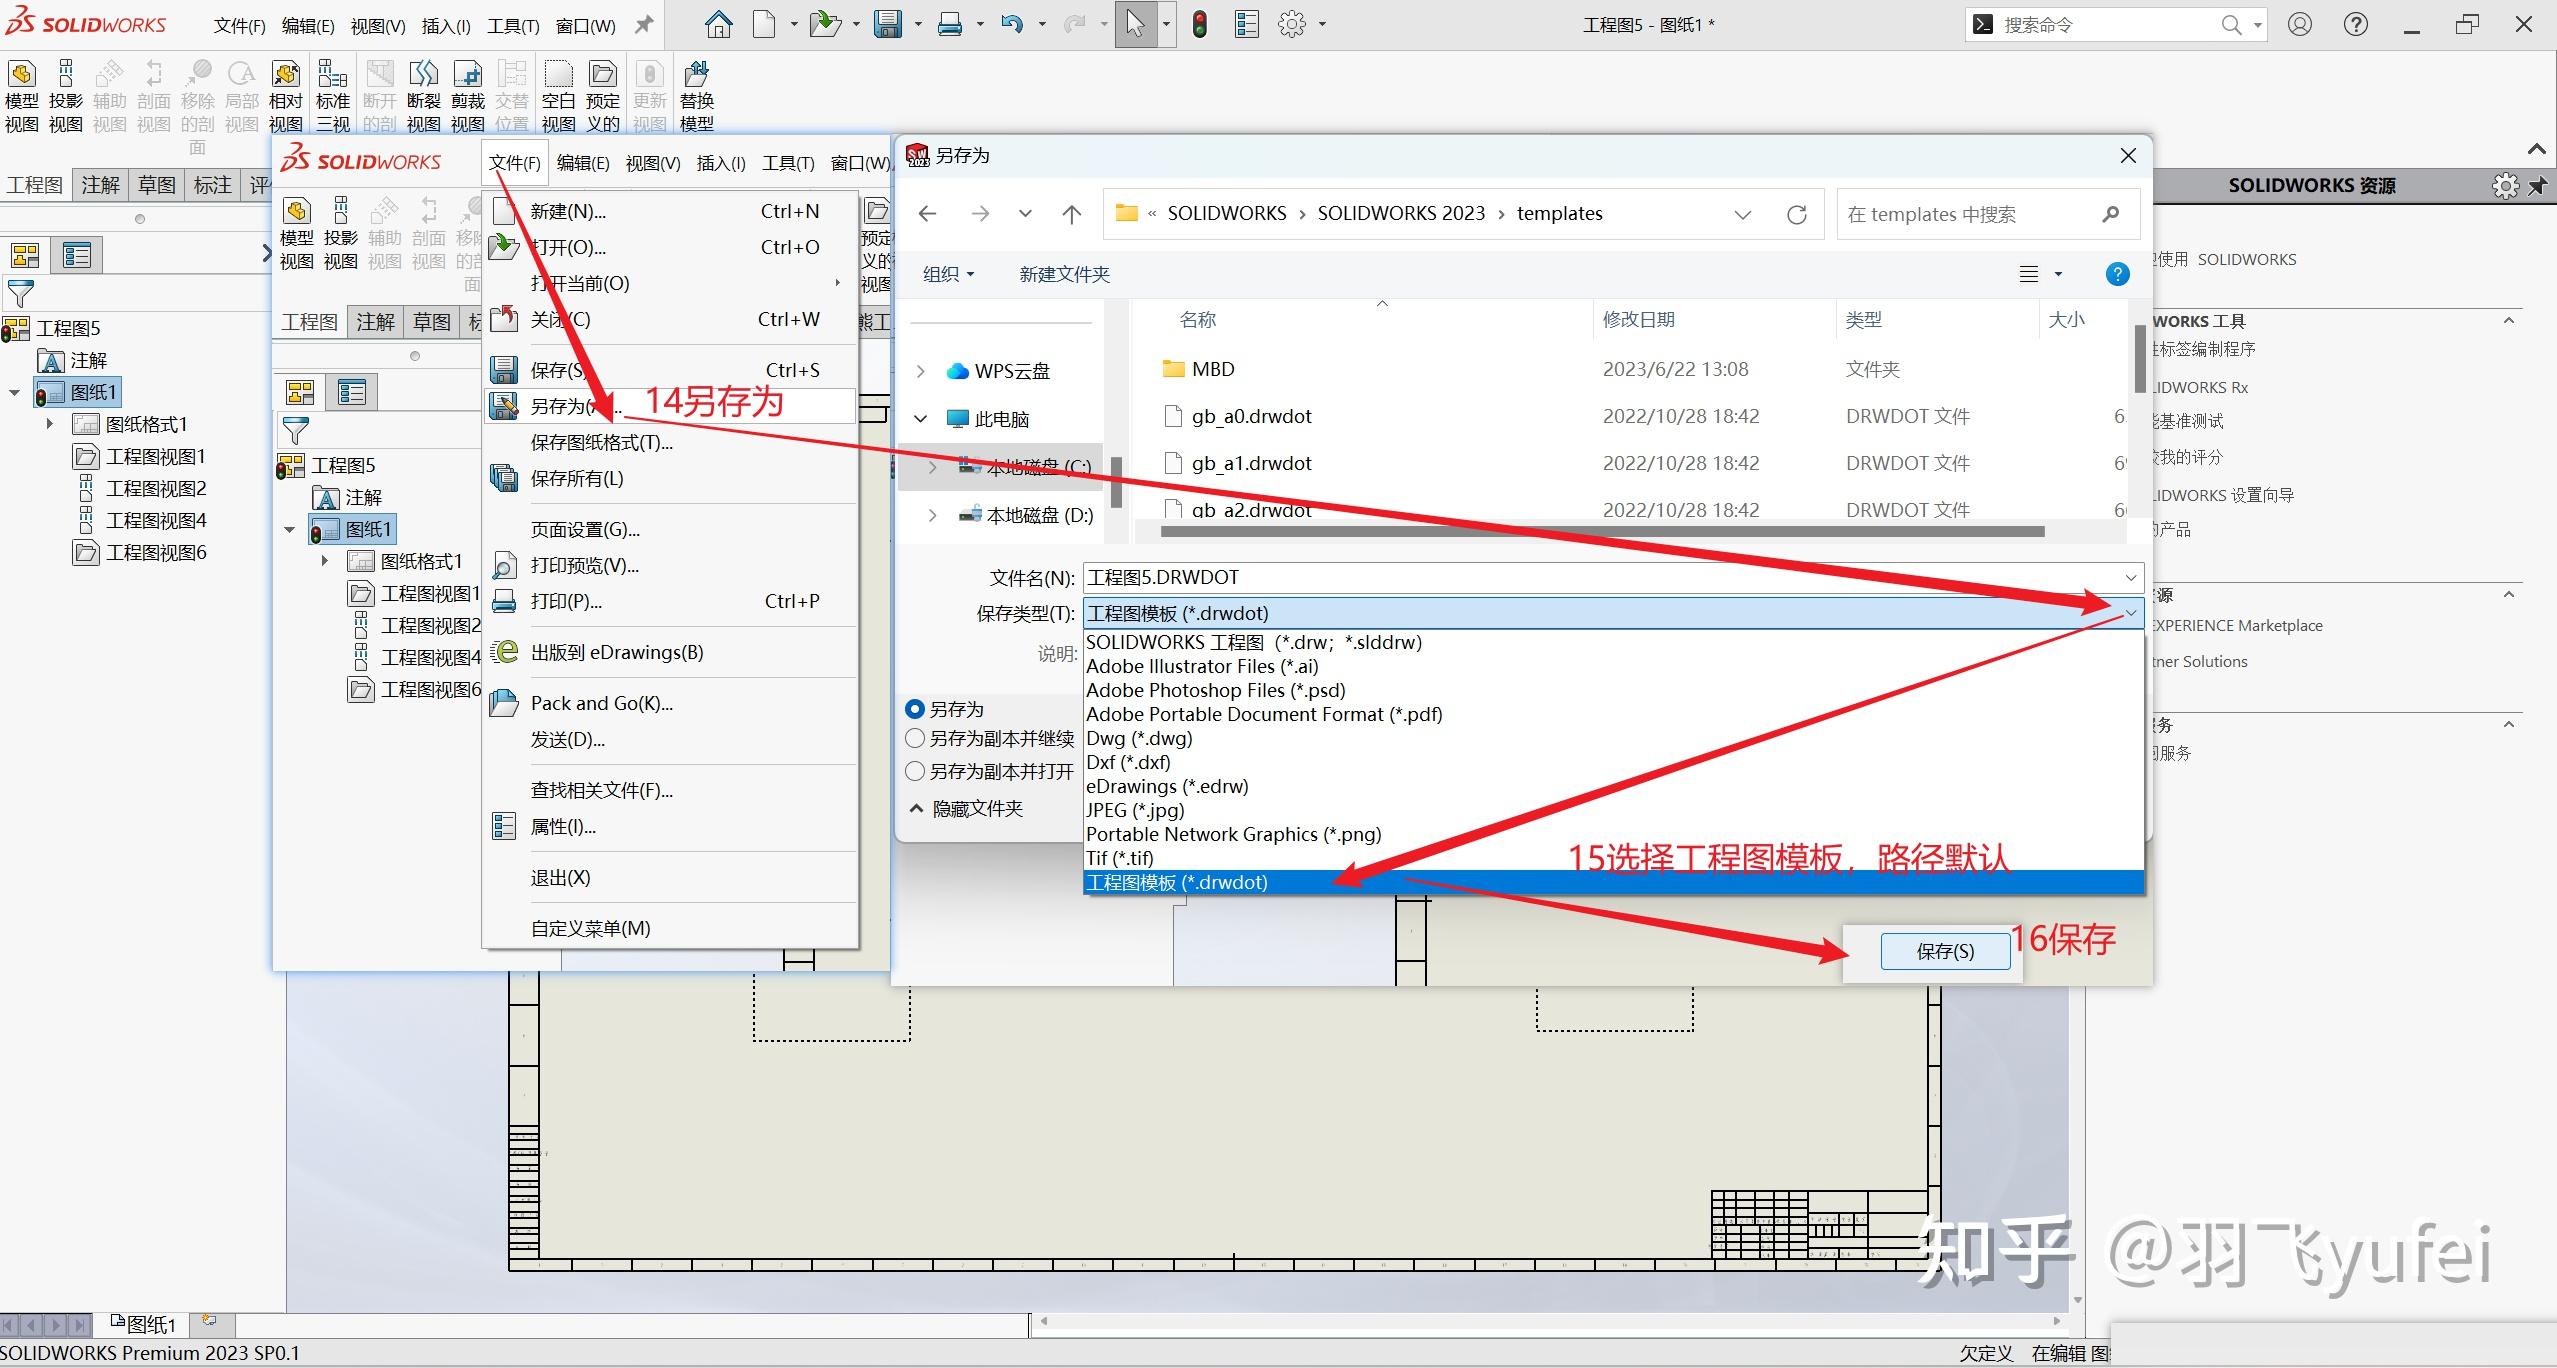Open the 窗口(W) menu
Image resolution: width=2557 pixels, height=1368 pixels.
pos(585,25)
